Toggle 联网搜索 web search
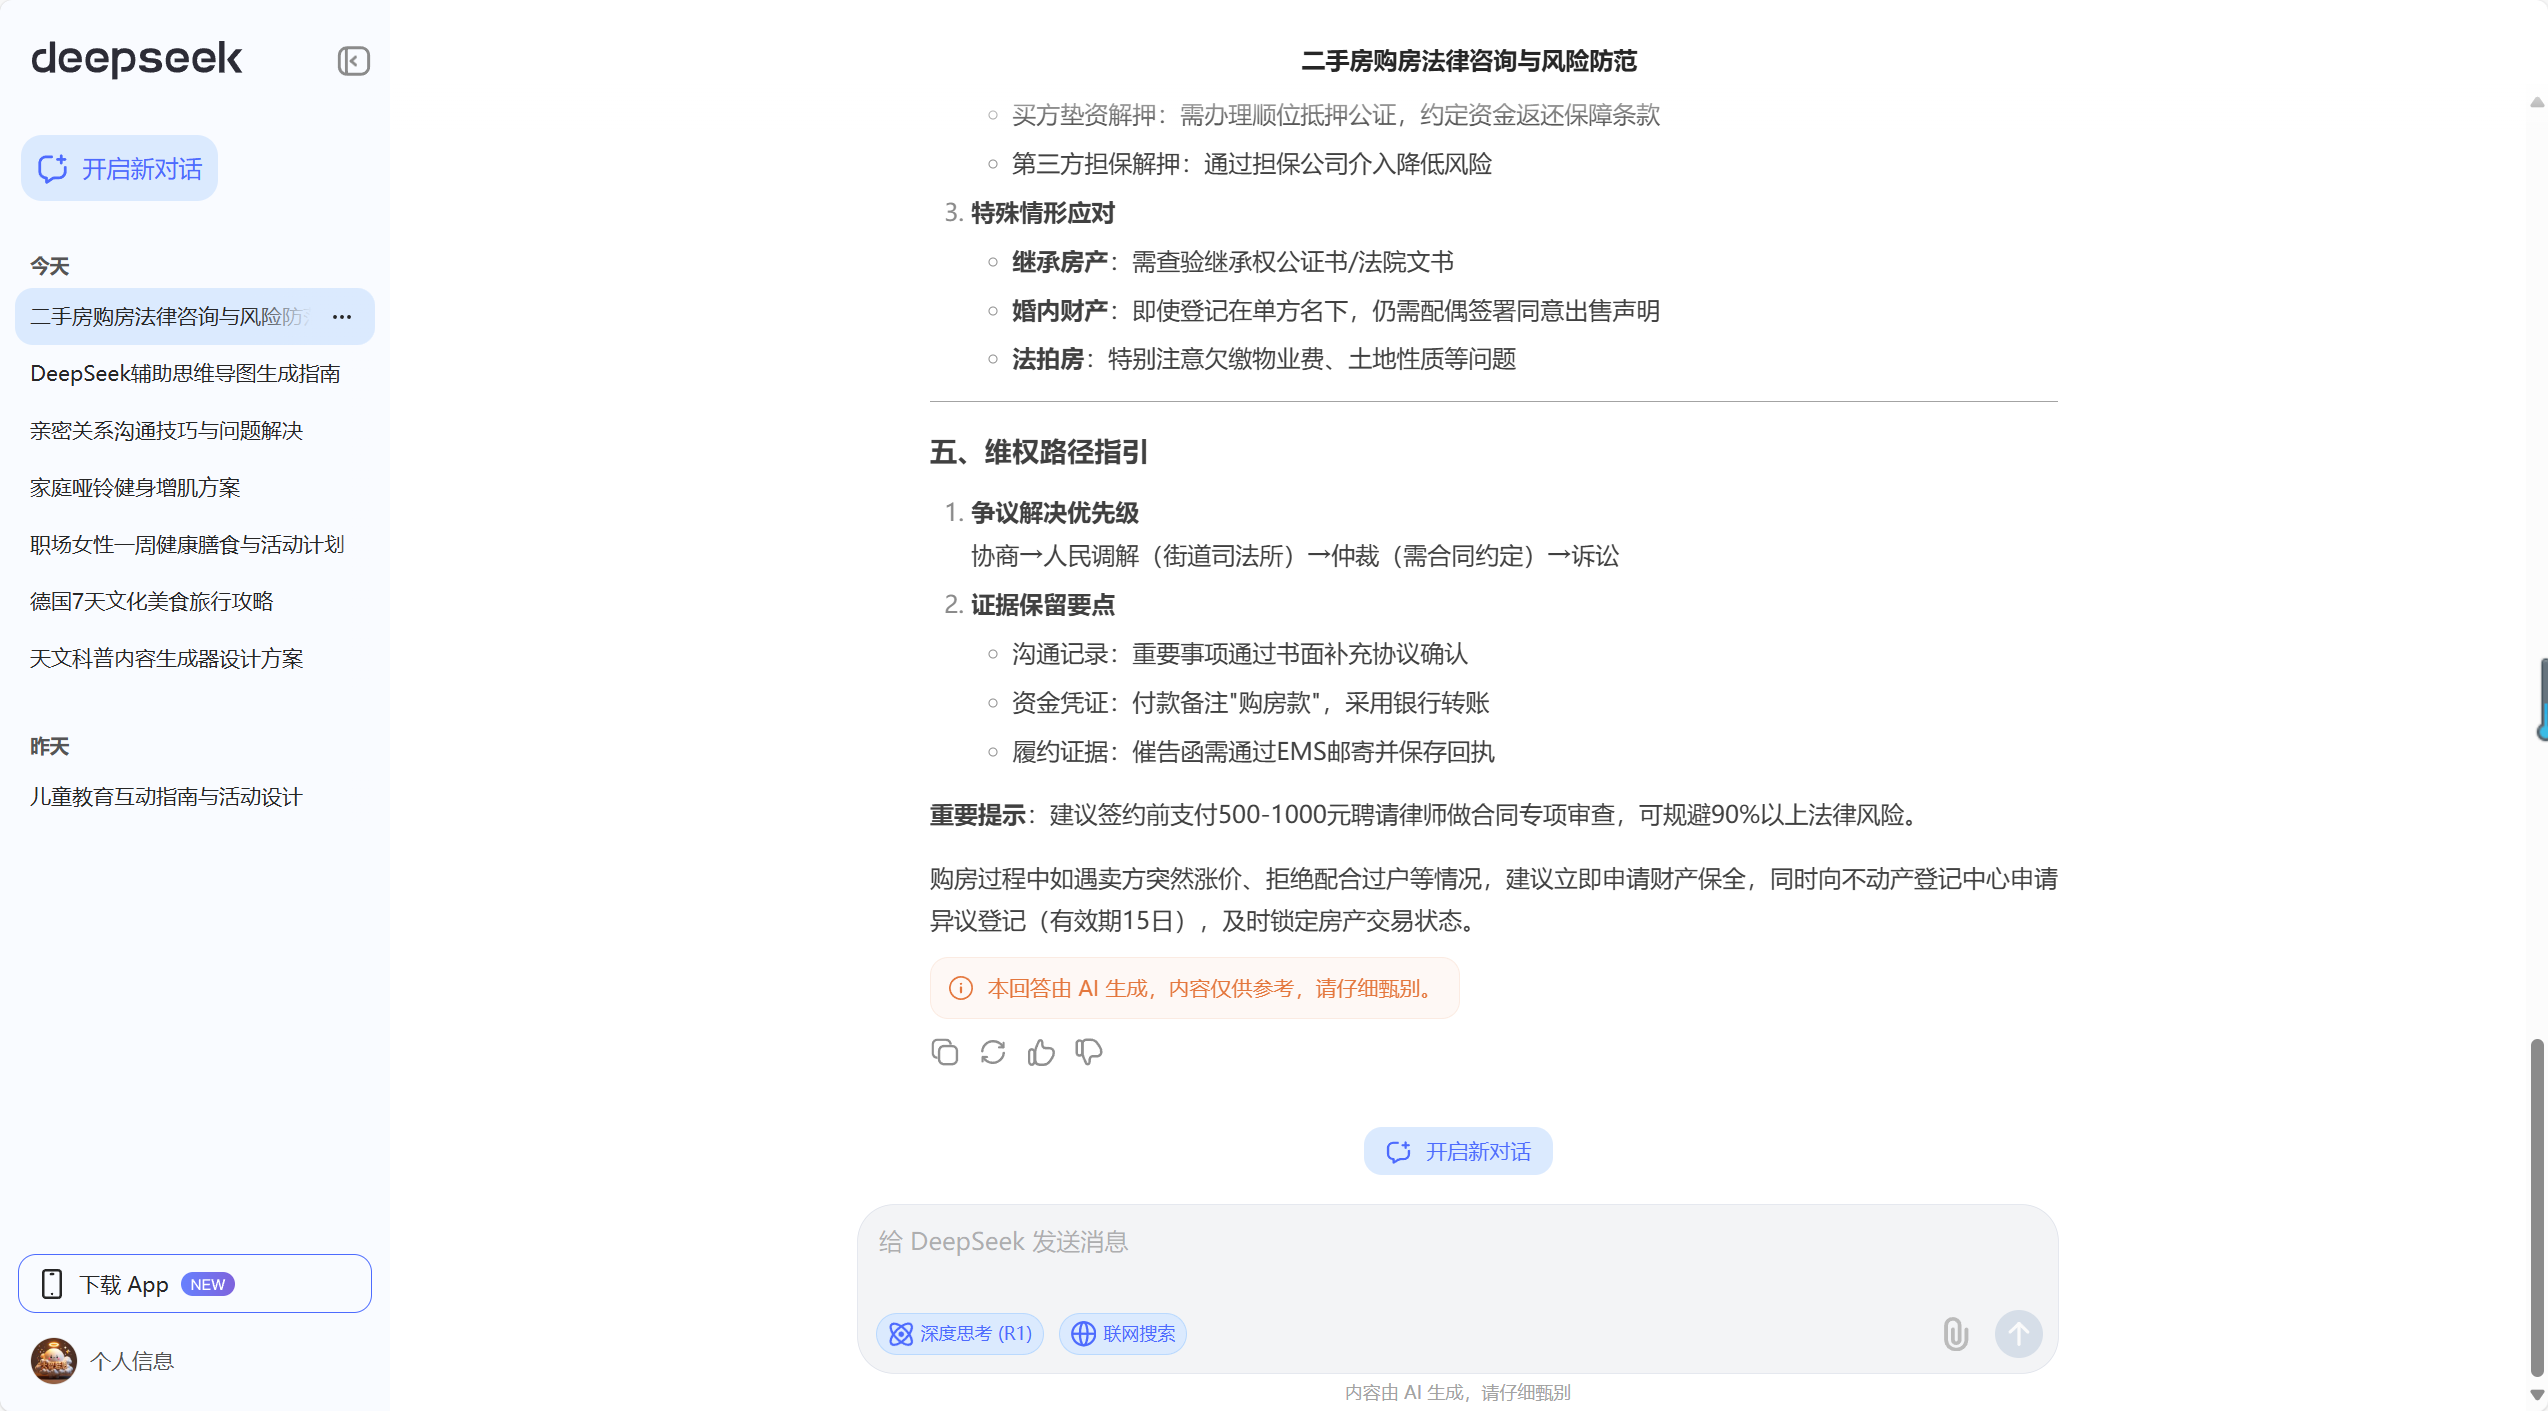 [1122, 1333]
